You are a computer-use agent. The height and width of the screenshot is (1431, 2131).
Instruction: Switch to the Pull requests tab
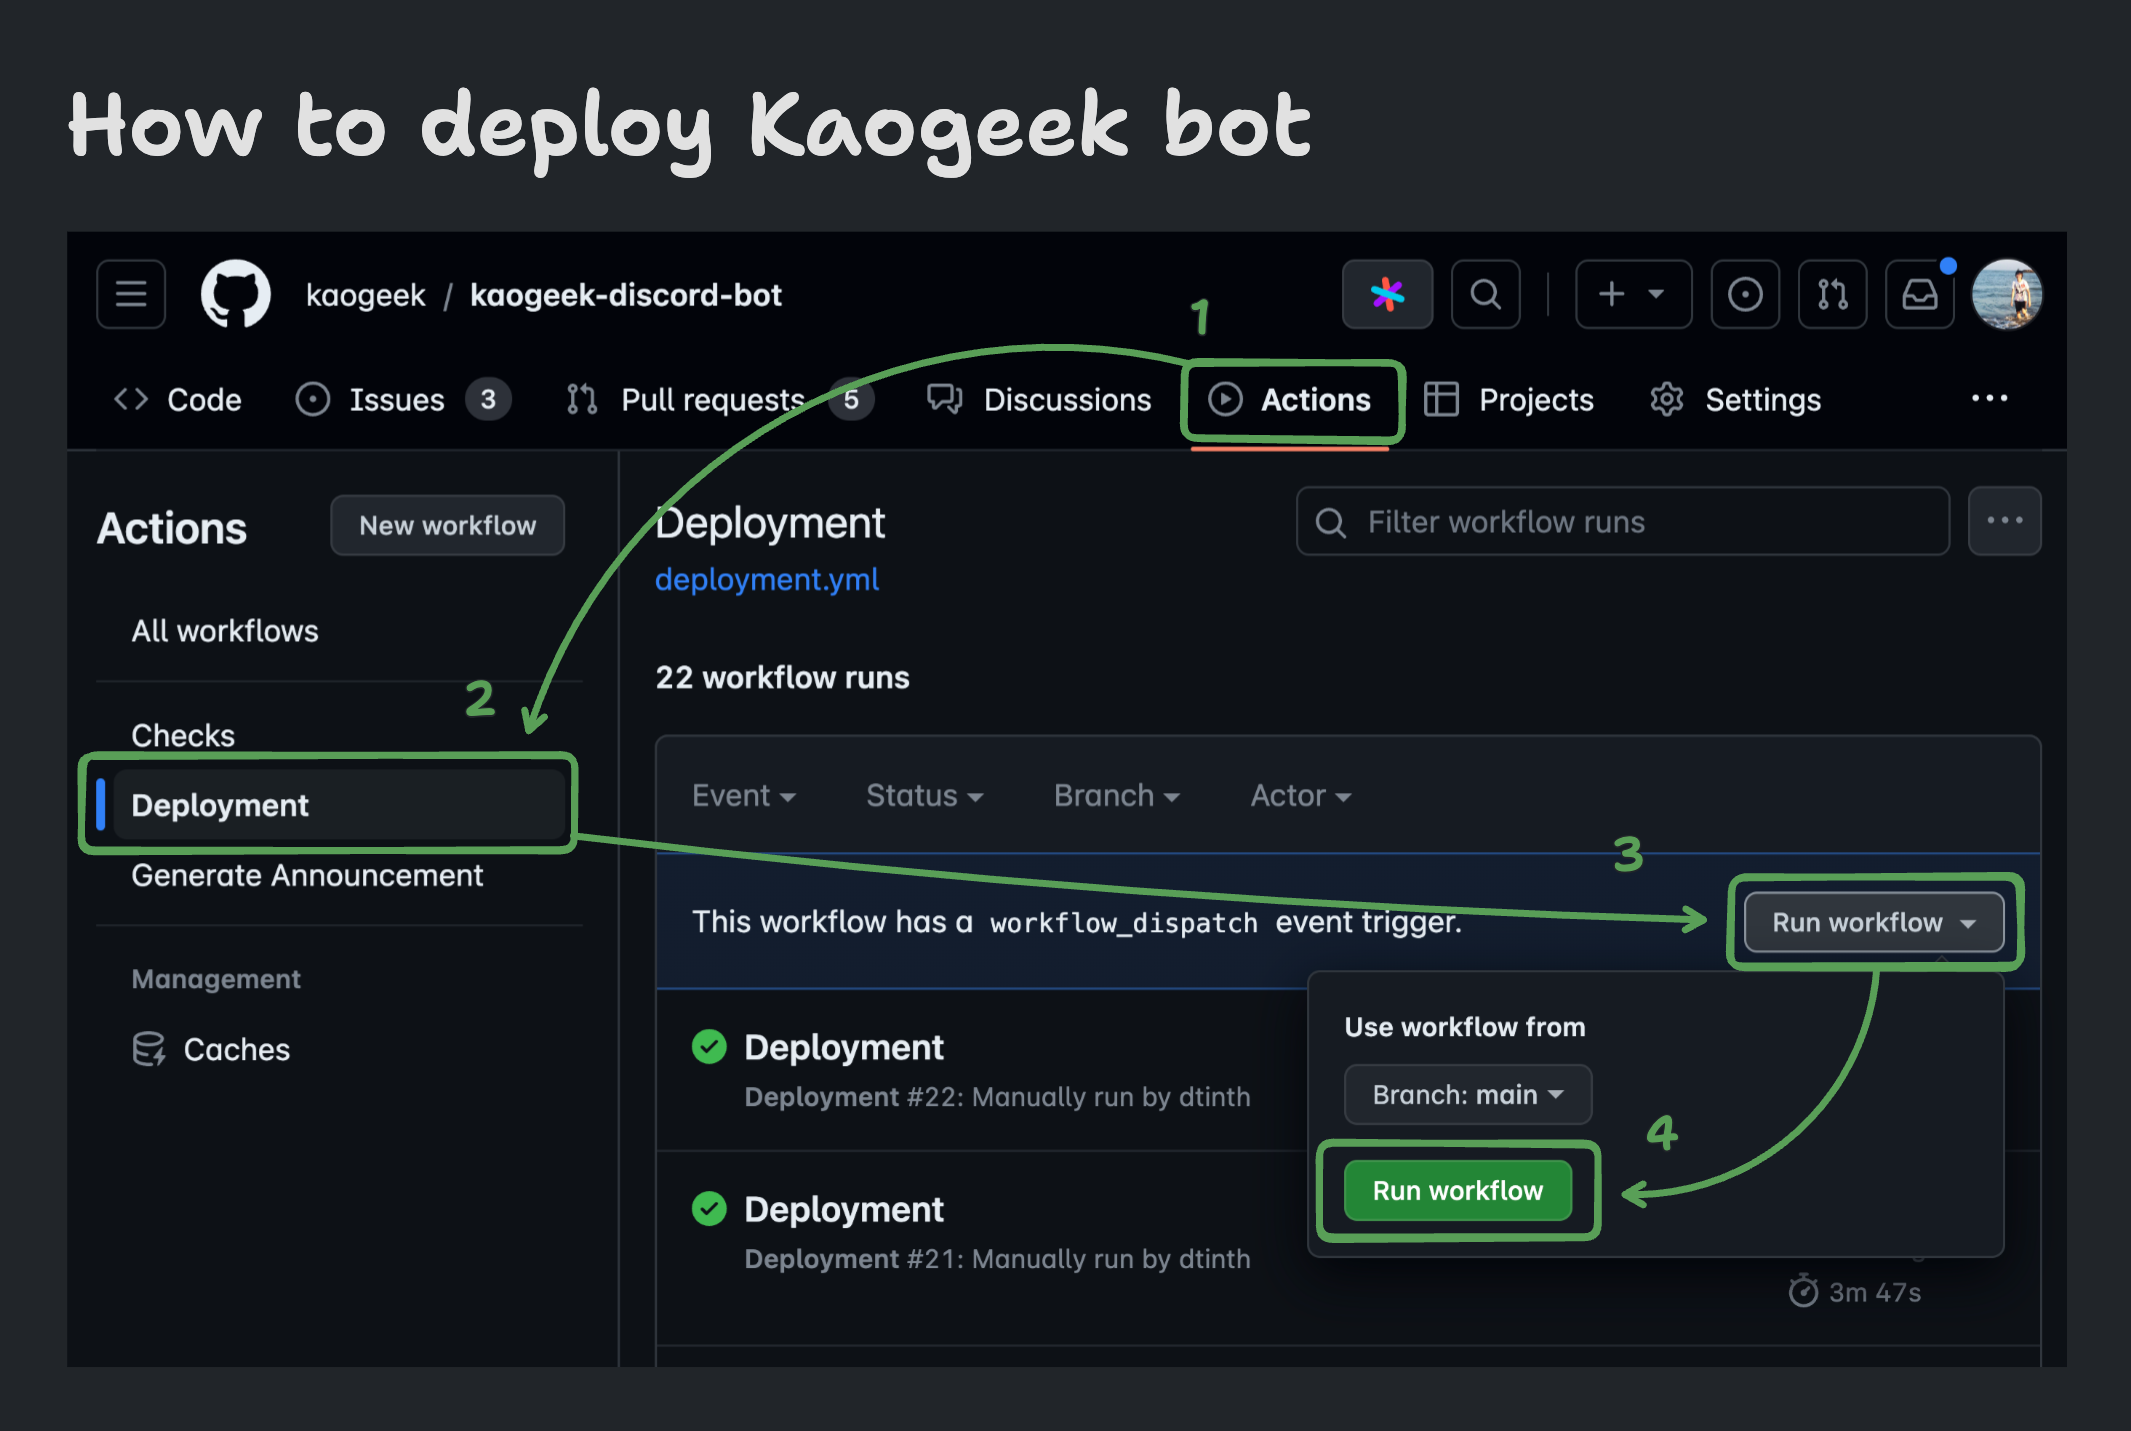point(719,400)
